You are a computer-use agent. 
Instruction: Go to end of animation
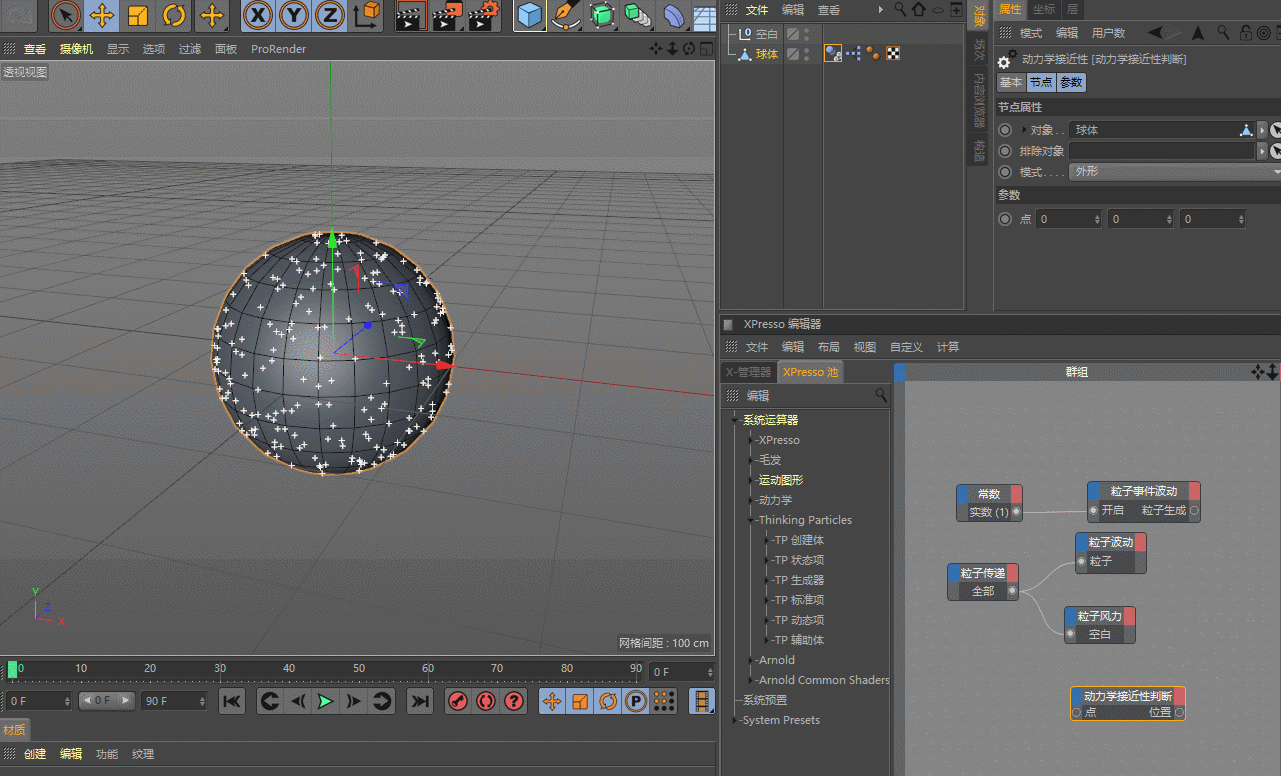pos(421,702)
